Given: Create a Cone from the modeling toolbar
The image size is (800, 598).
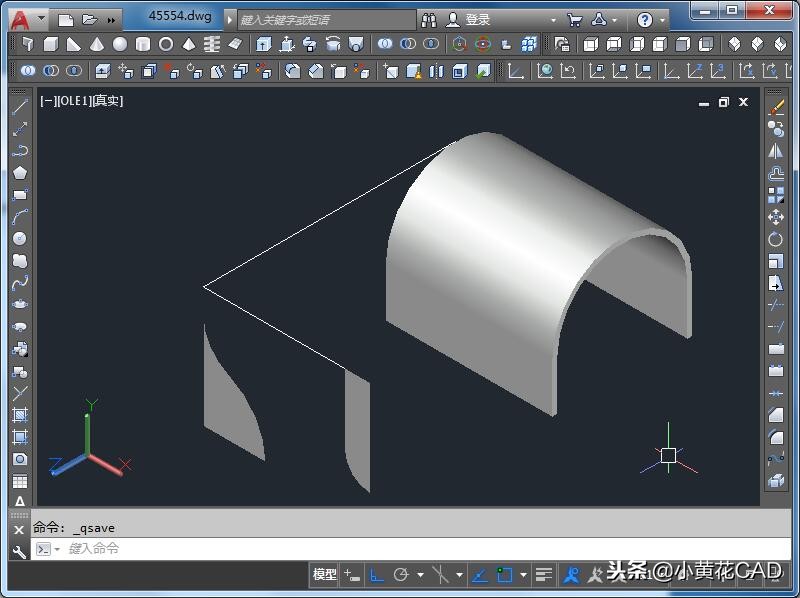Looking at the screenshot, I should [x=97, y=45].
